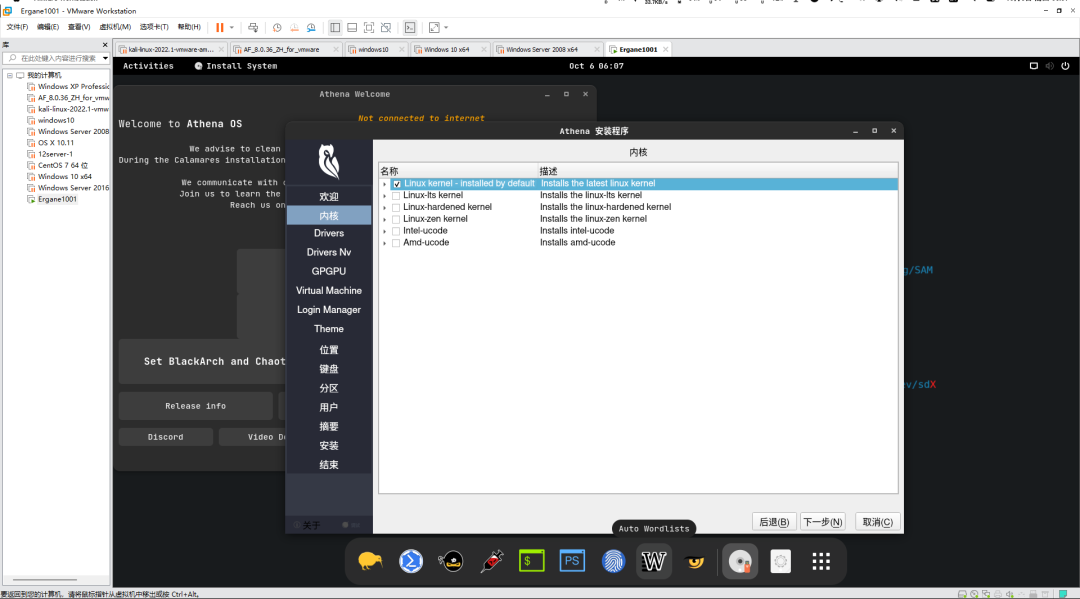The image size is (1080, 599).
Task: Toggle the thumbnail bar view icon
Action: pyautogui.click(x=352, y=28)
